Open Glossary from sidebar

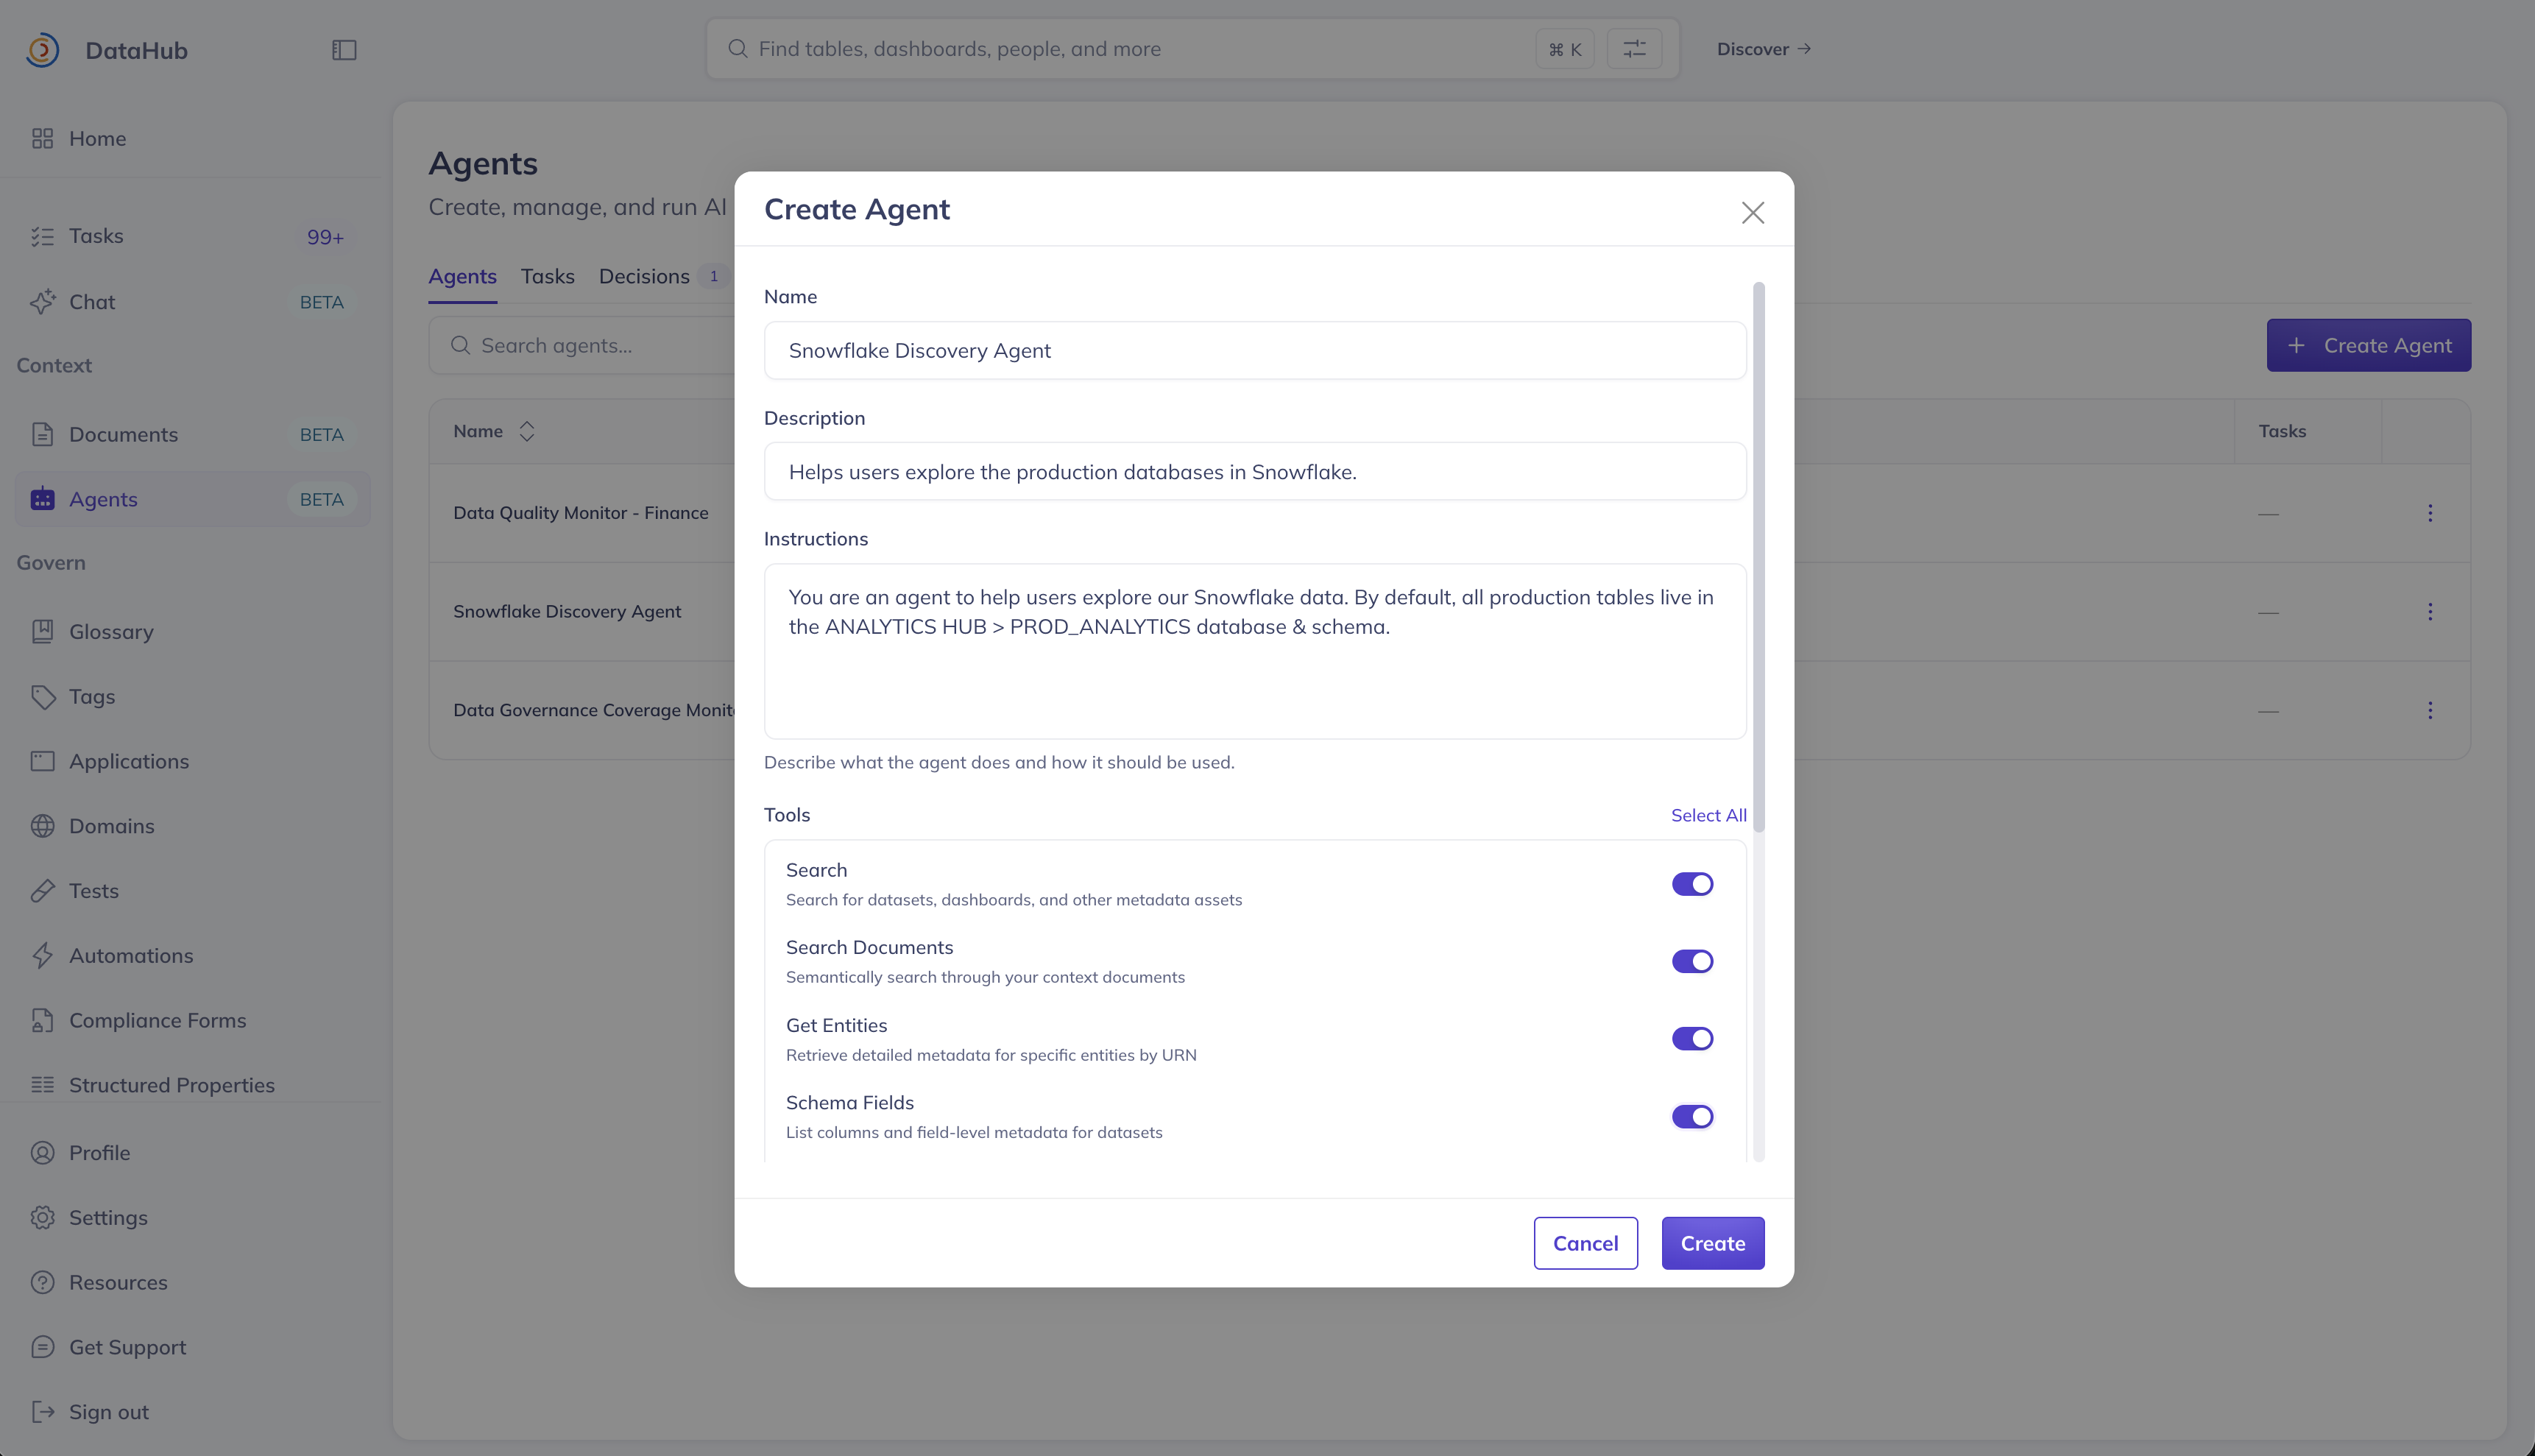click(x=111, y=632)
